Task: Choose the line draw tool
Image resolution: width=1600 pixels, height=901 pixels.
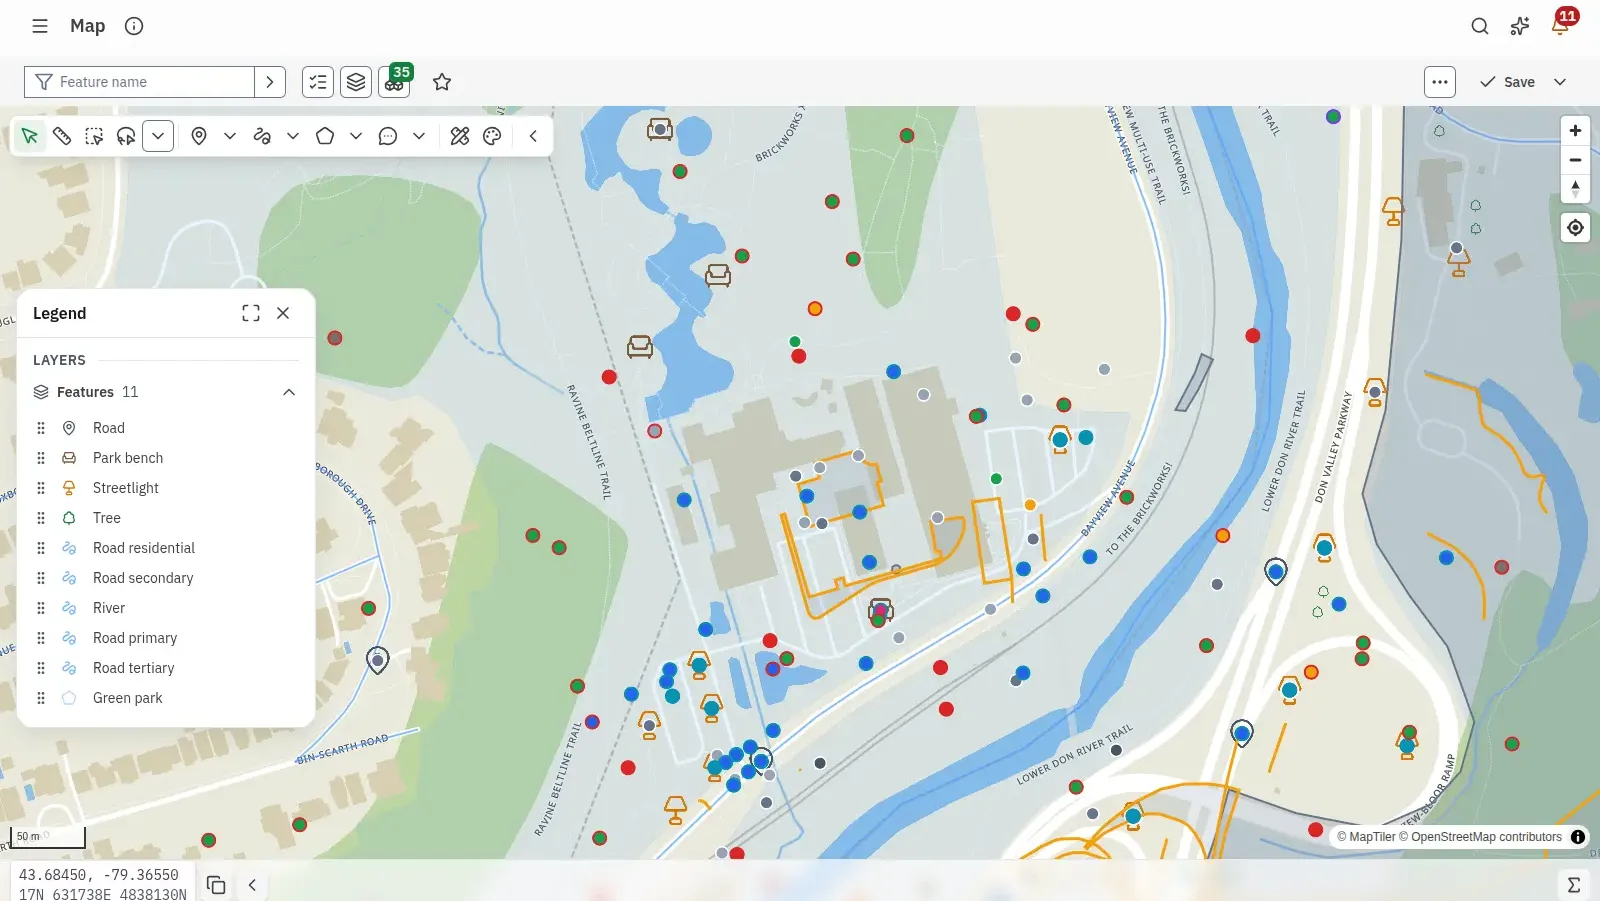Action: (x=262, y=136)
